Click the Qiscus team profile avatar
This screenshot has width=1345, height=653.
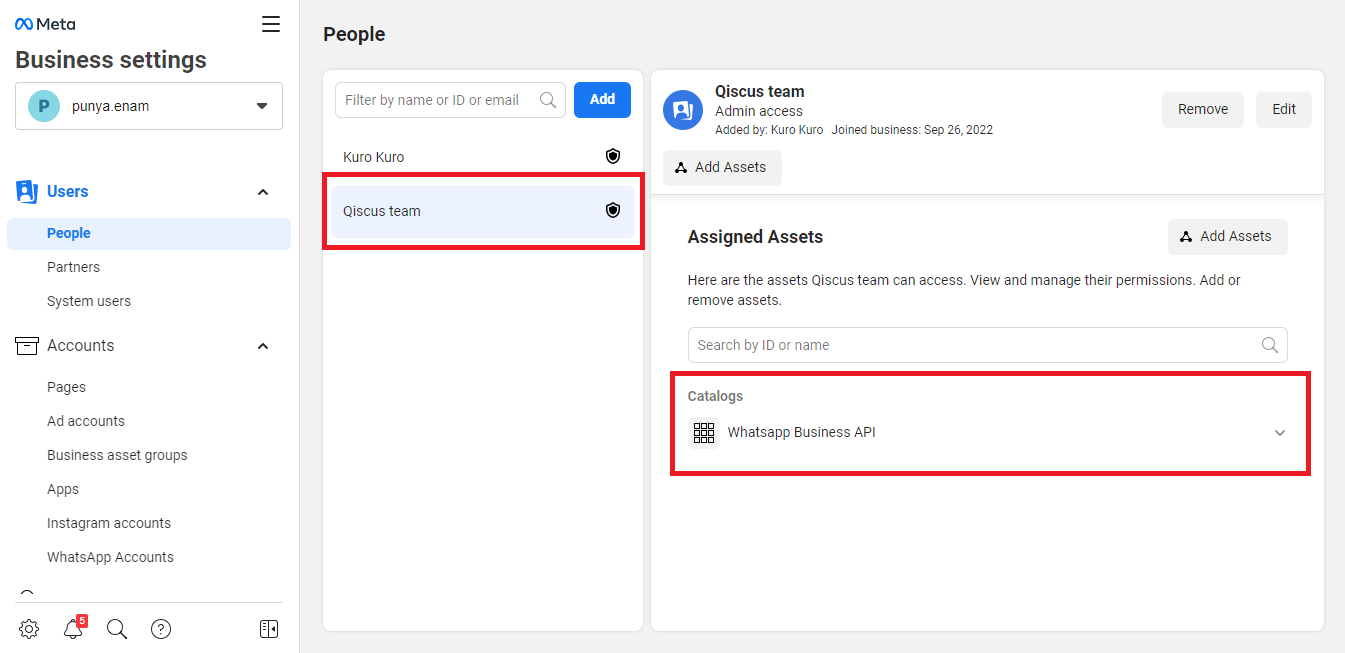tap(683, 110)
